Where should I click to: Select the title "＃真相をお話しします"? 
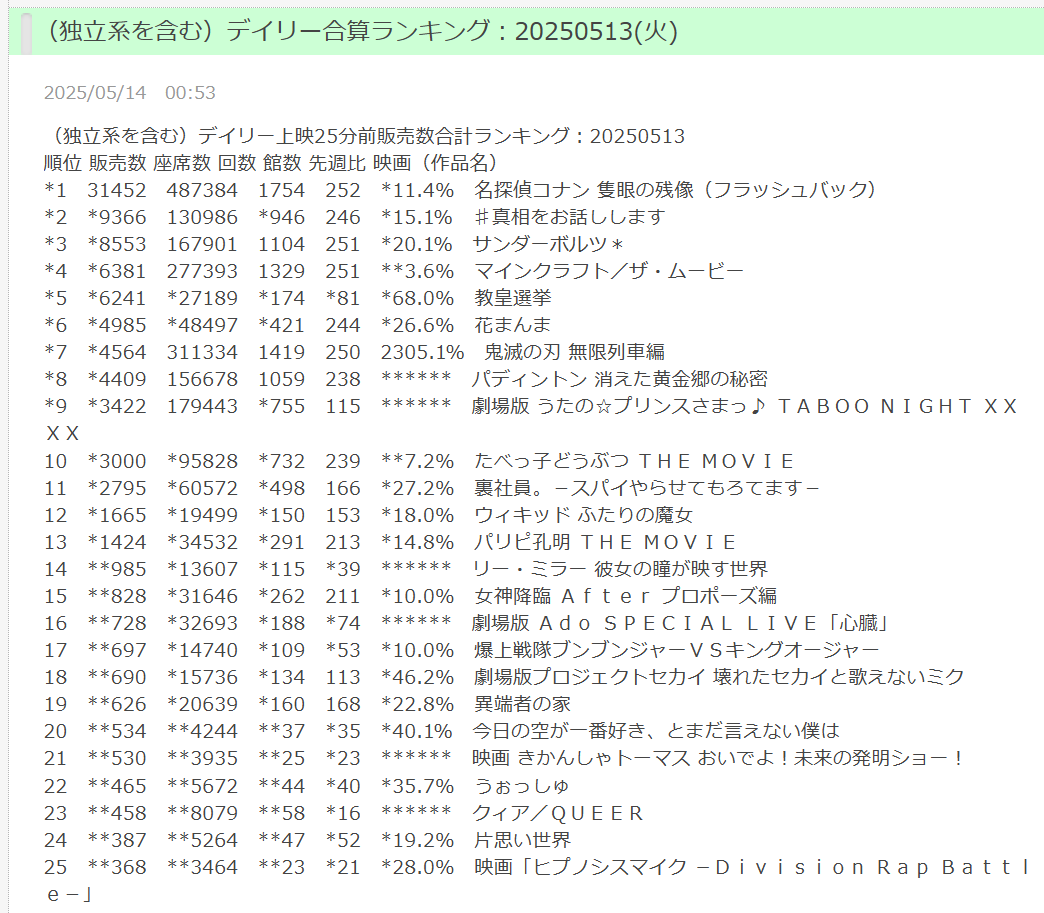(x=569, y=217)
